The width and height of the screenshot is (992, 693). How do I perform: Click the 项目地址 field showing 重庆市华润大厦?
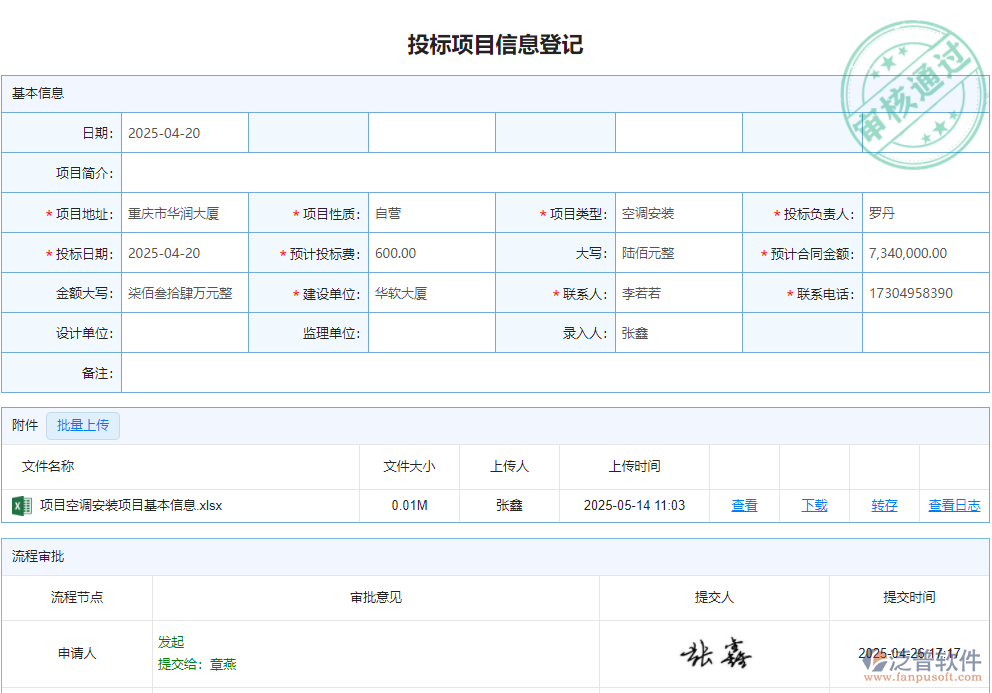[185, 212]
